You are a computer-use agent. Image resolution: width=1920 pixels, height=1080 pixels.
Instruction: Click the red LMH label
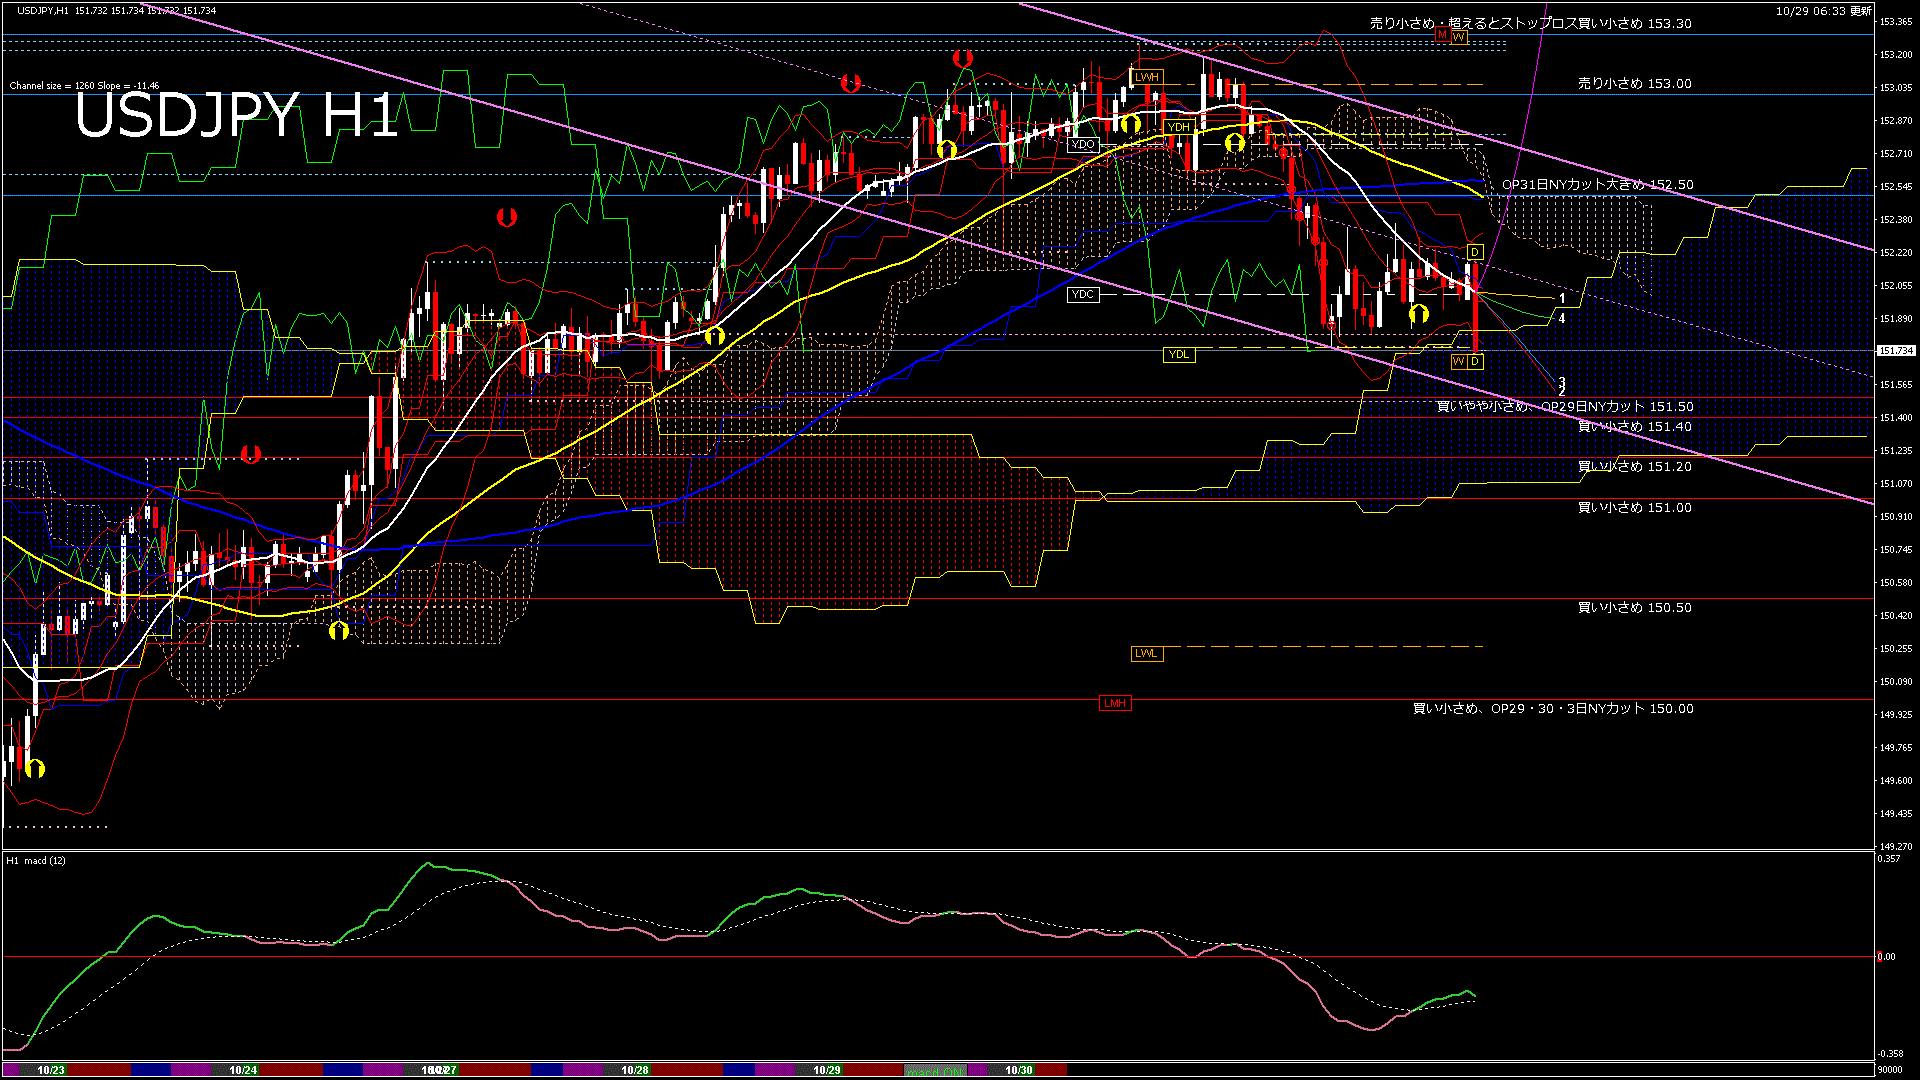[x=1115, y=703]
